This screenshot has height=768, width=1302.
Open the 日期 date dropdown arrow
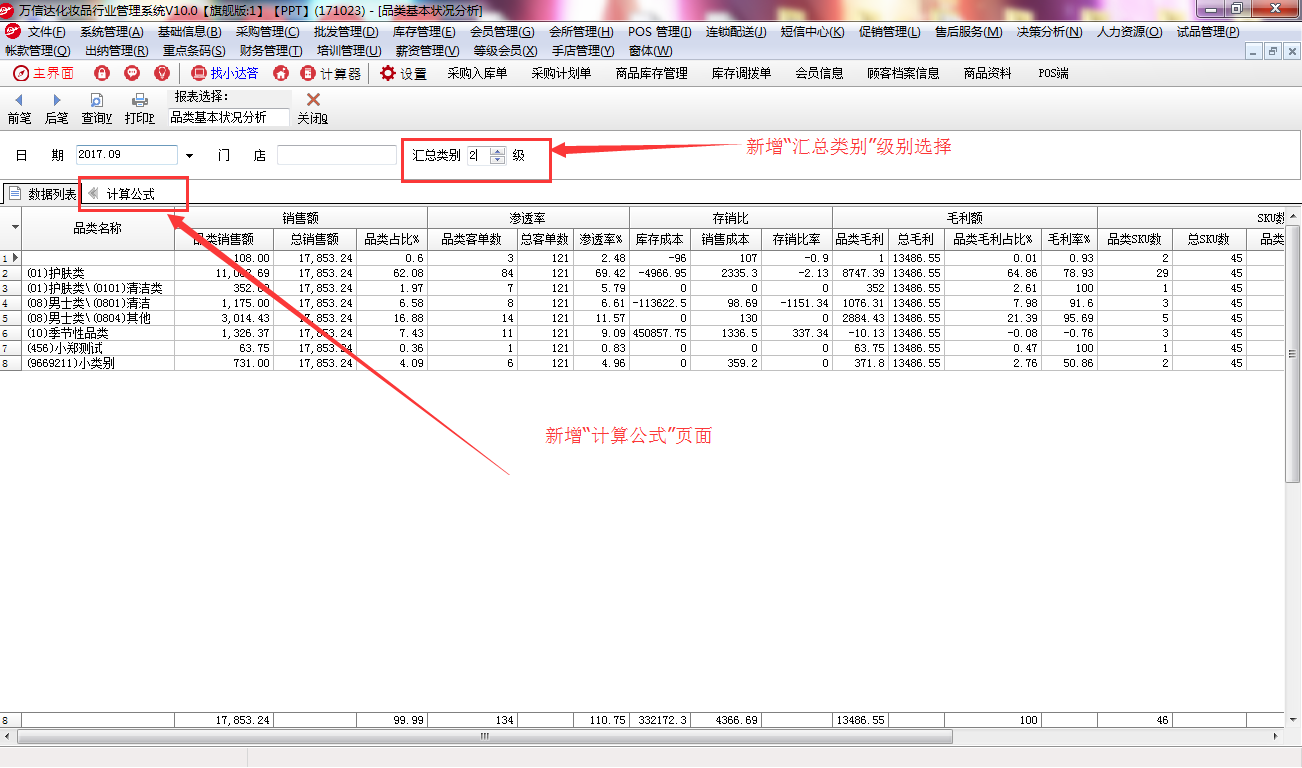click(189, 156)
